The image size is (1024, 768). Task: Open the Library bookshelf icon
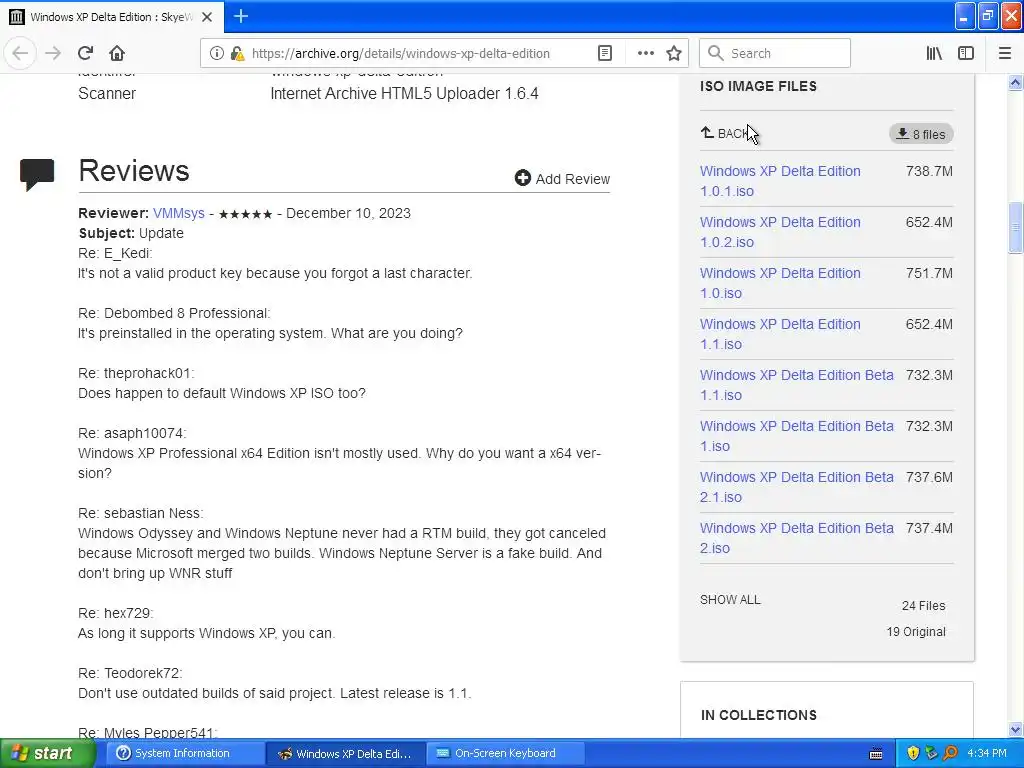point(934,54)
